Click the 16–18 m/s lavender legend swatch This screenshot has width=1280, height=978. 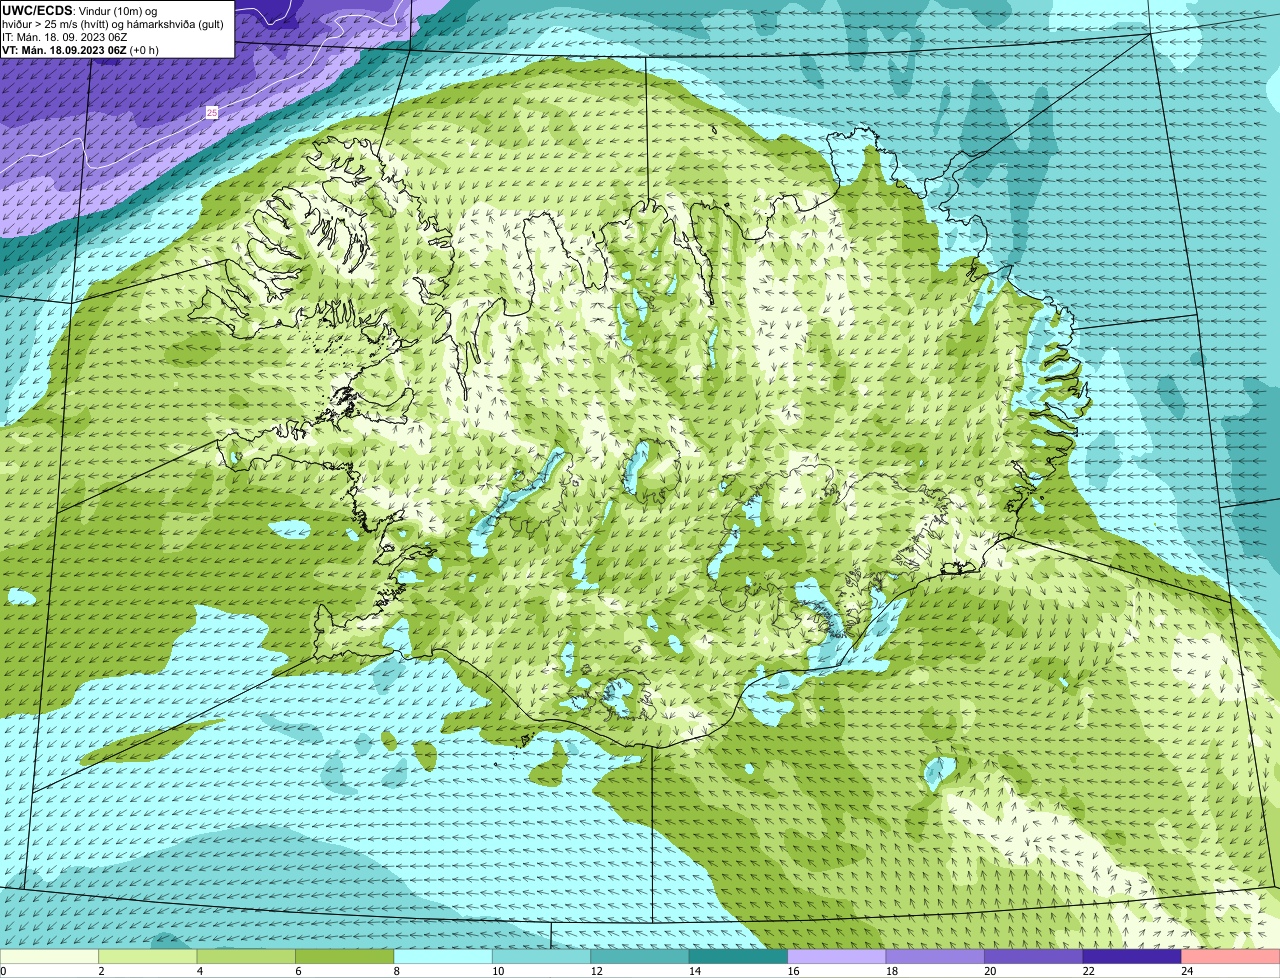[x=837, y=957]
